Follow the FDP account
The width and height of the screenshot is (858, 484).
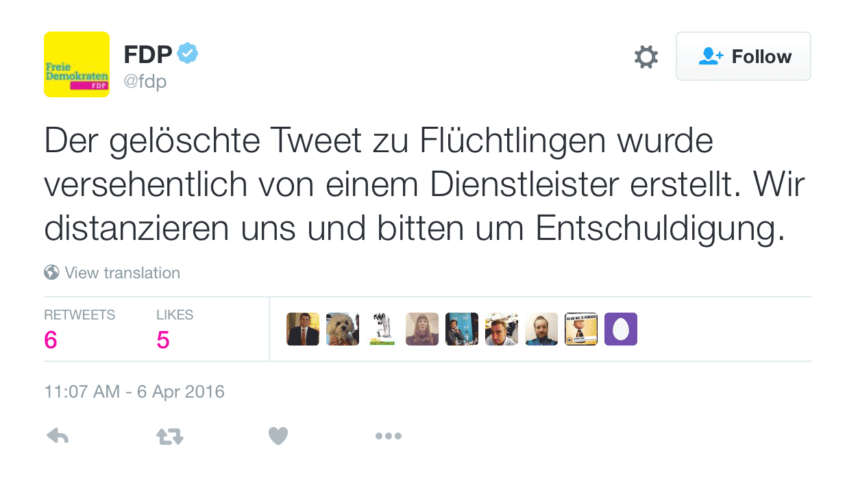(743, 57)
